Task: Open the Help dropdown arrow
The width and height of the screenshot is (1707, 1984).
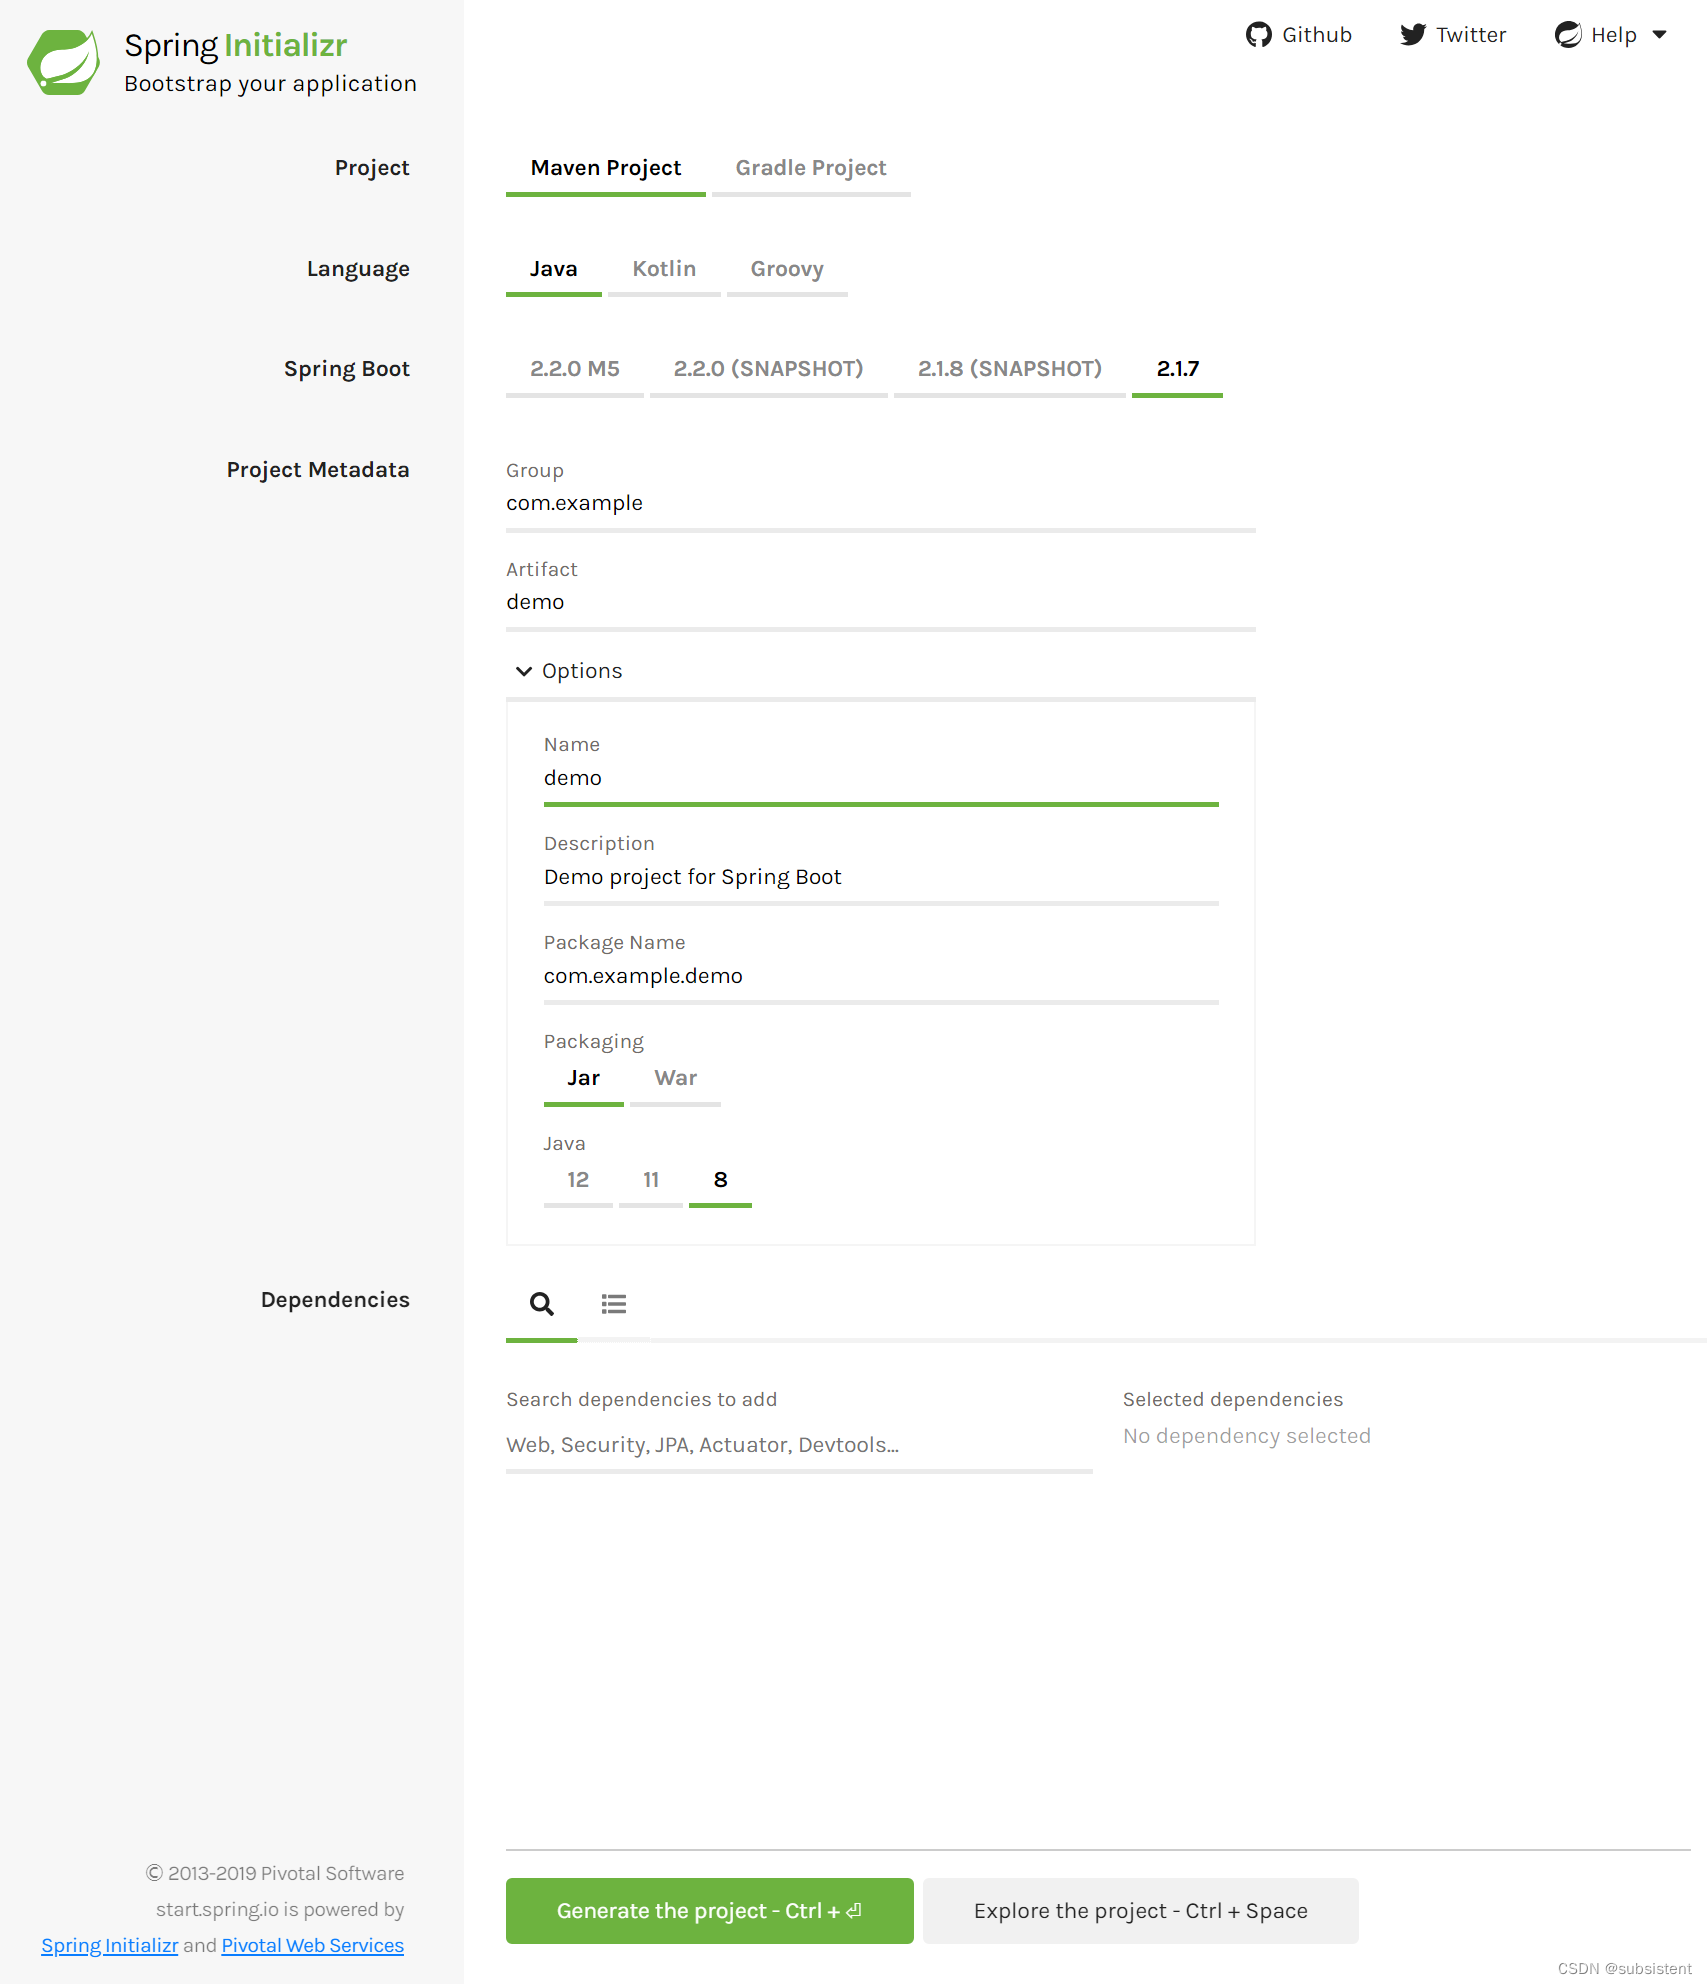Action: (1658, 34)
